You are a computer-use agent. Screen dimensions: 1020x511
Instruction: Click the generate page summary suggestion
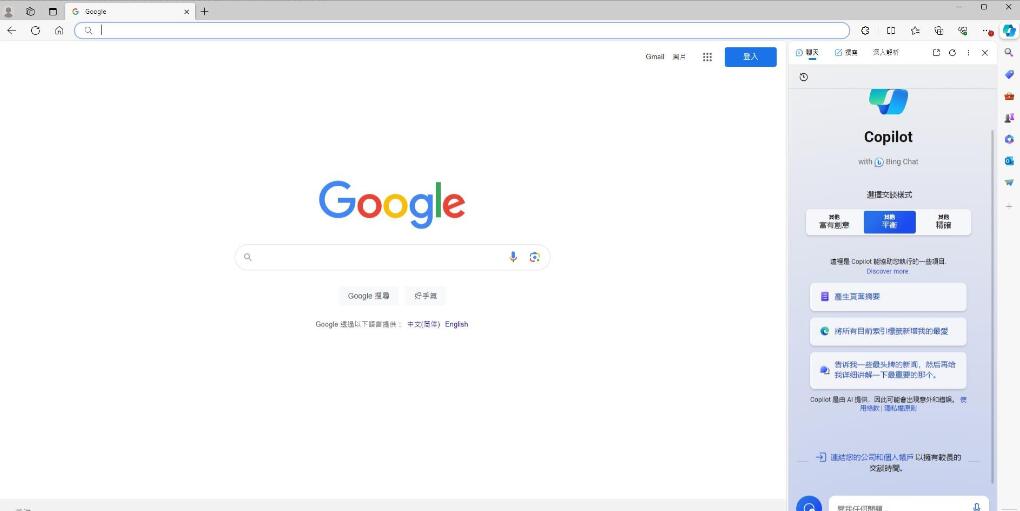888,296
